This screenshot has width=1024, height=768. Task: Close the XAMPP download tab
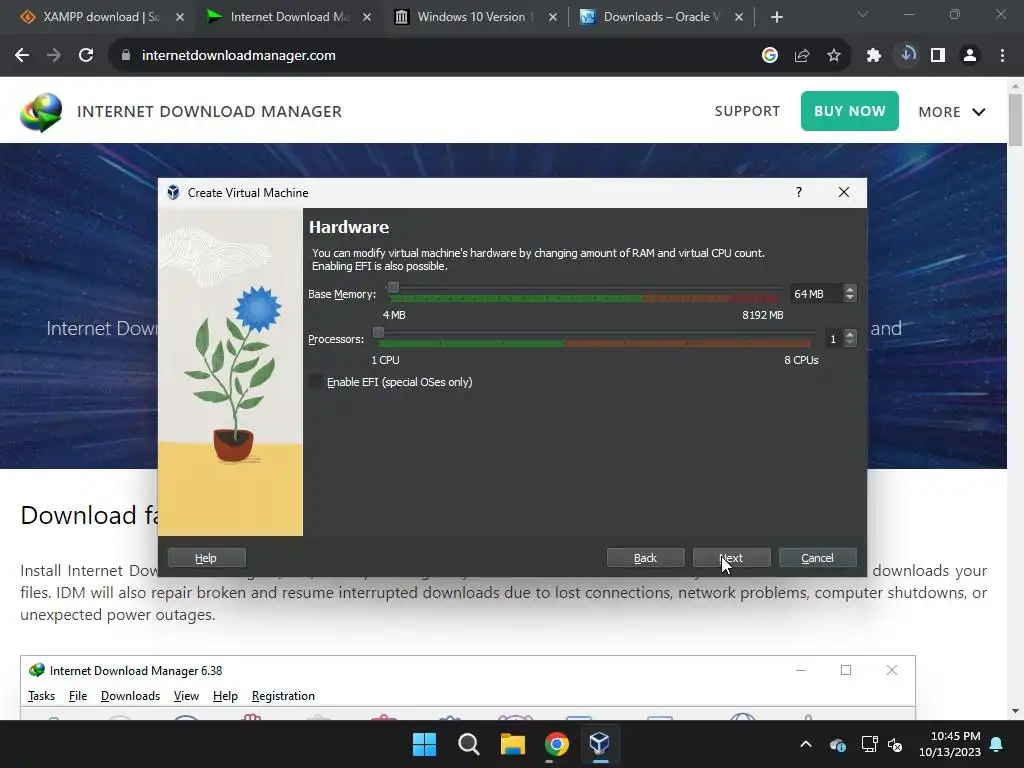(180, 17)
